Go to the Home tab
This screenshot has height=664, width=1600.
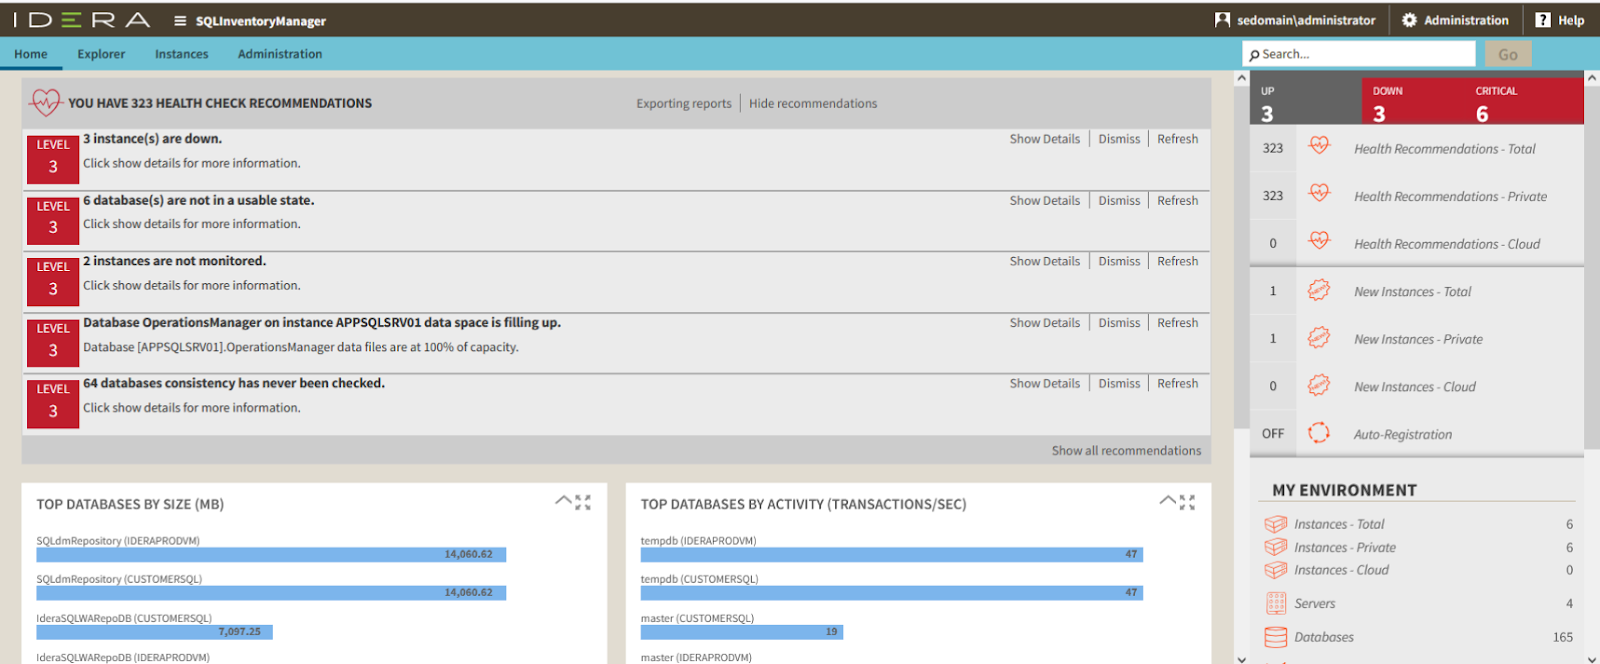[31, 54]
